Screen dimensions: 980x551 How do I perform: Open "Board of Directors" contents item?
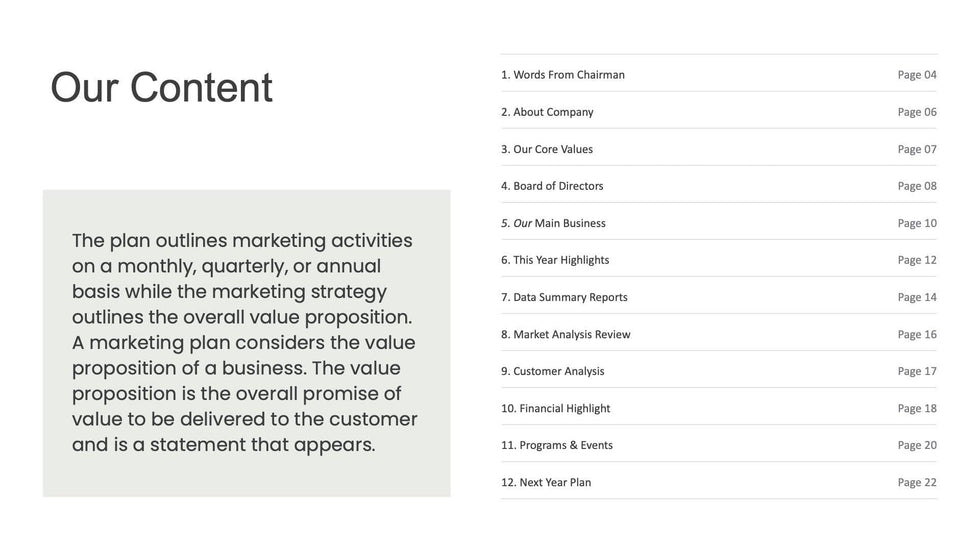coord(552,186)
